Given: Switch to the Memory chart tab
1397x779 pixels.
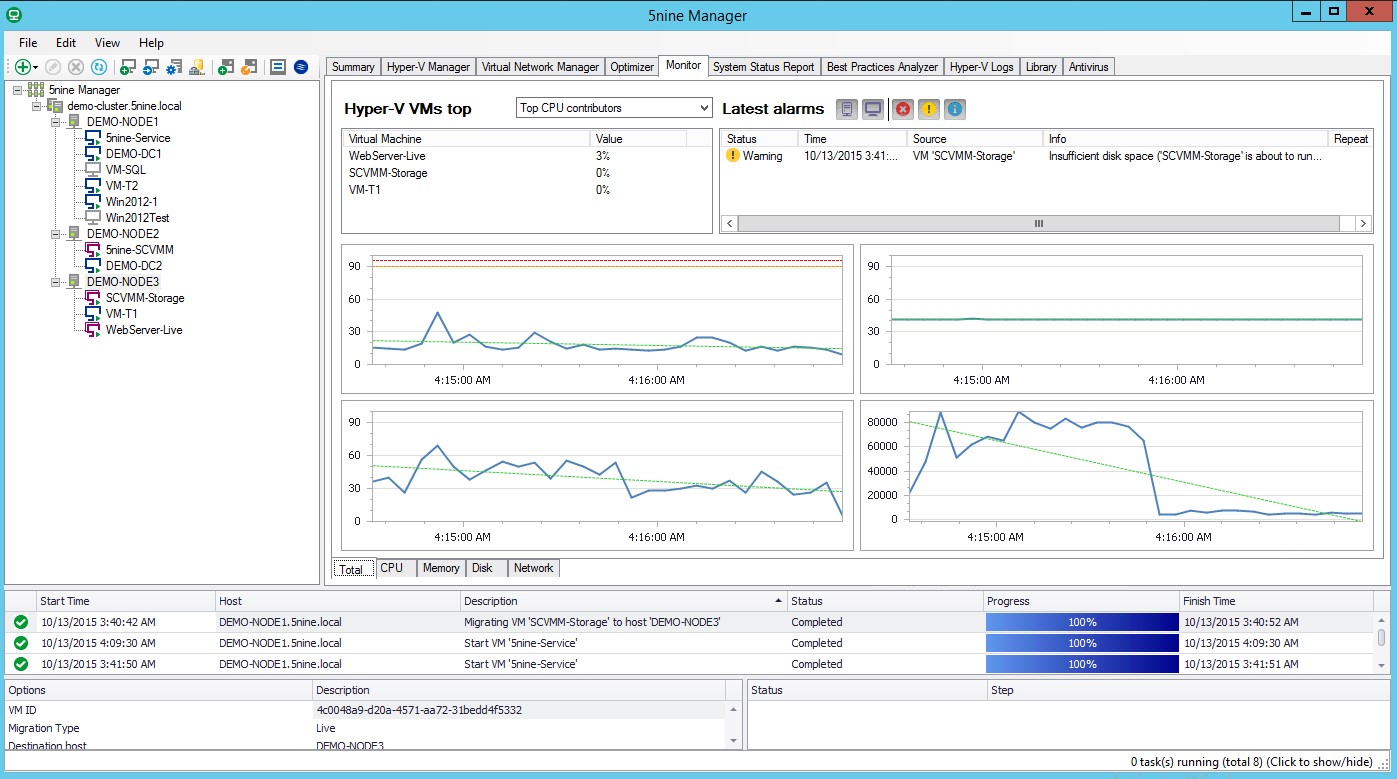Looking at the screenshot, I should (x=440, y=568).
